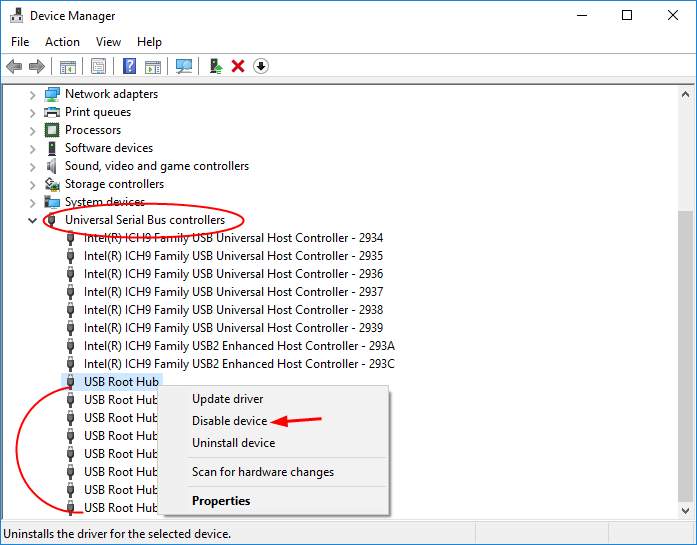Click the Forward arrow toolbar icon
This screenshot has height=545, width=697.
pyautogui.click(x=37, y=66)
